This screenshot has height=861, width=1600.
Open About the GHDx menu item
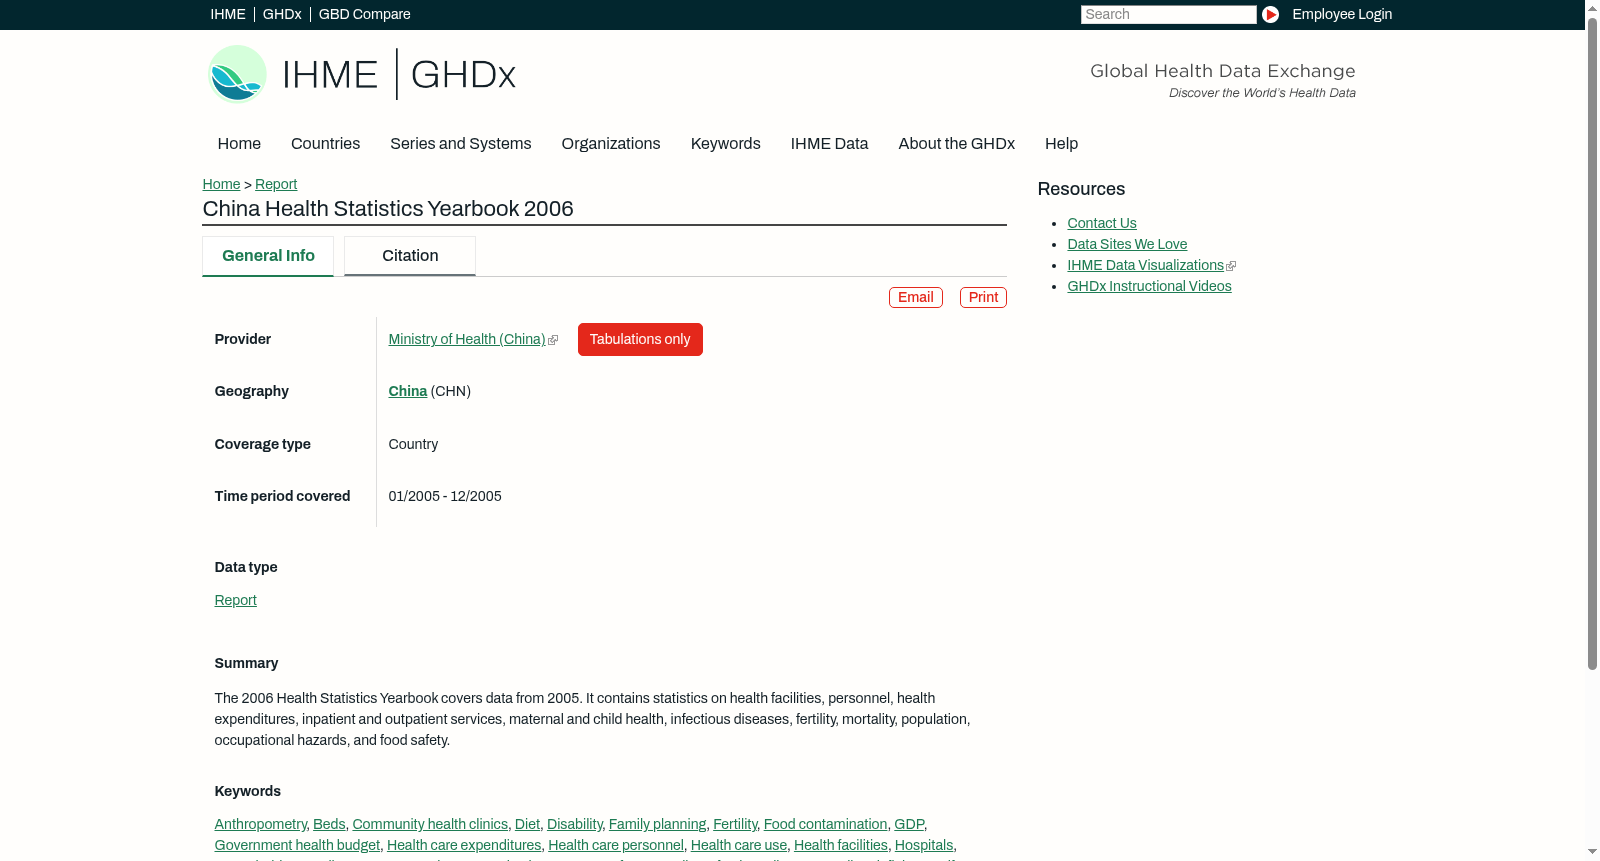956,144
